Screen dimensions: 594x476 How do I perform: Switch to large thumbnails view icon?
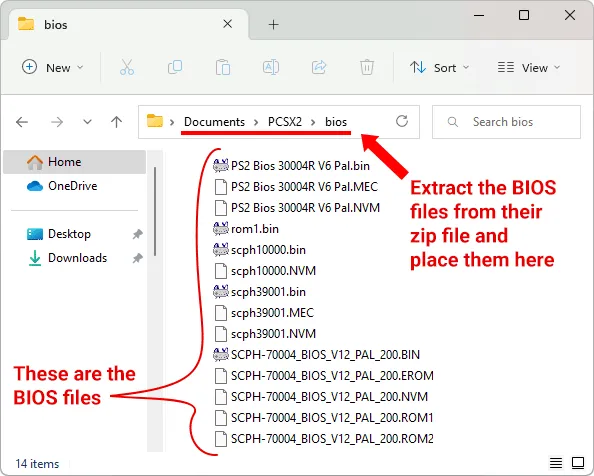pyautogui.click(x=578, y=463)
